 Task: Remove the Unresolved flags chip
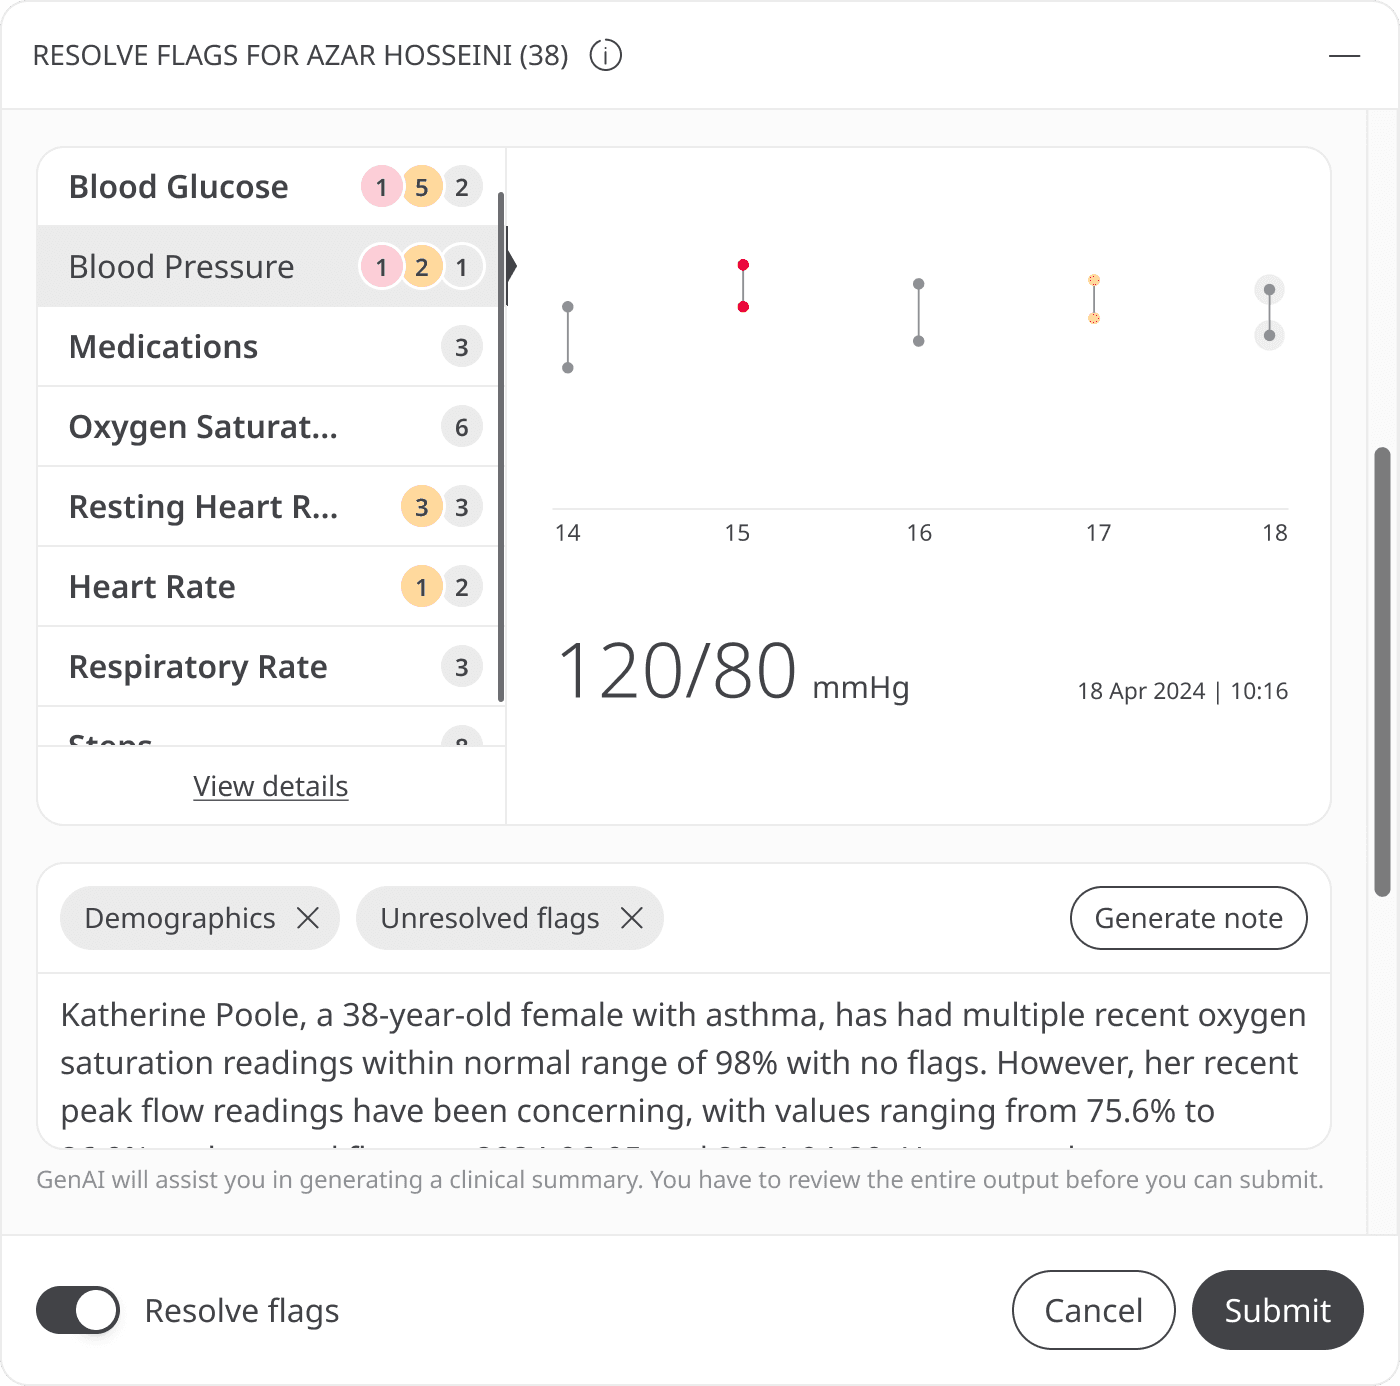click(x=632, y=918)
